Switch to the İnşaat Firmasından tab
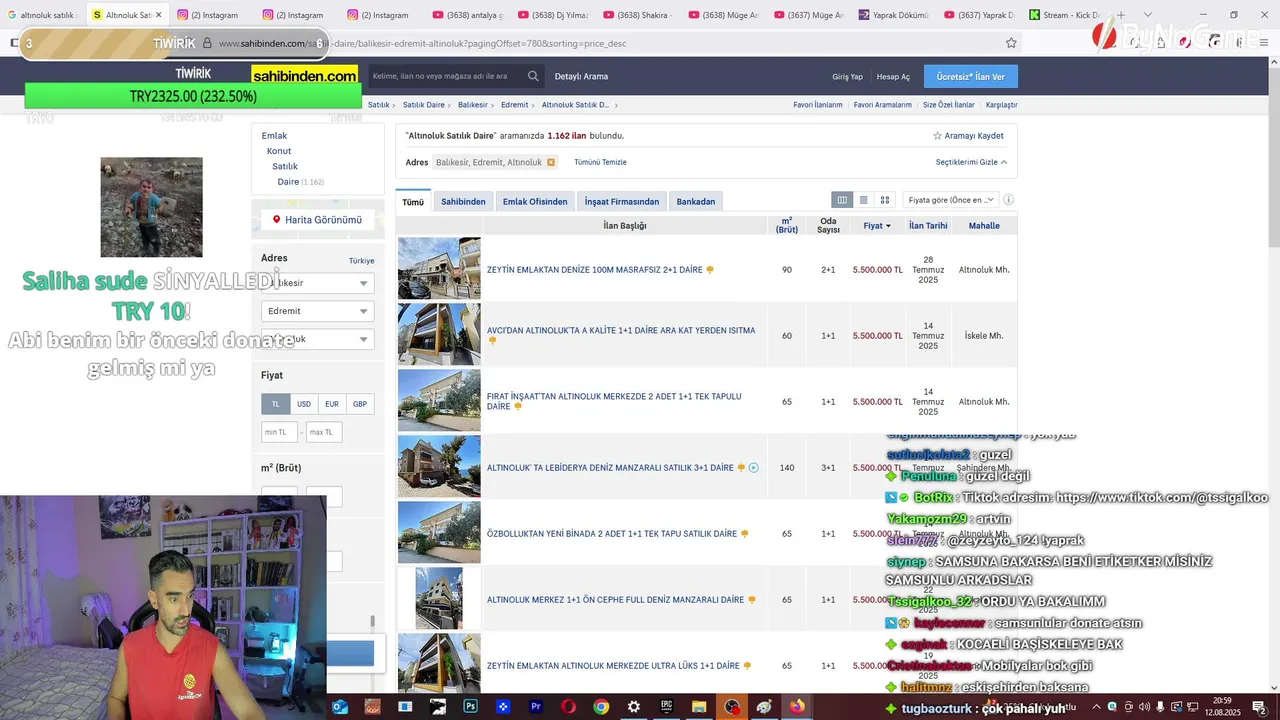Image resolution: width=1280 pixels, height=720 pixels. pyautogui.click(x=622, y=202)
